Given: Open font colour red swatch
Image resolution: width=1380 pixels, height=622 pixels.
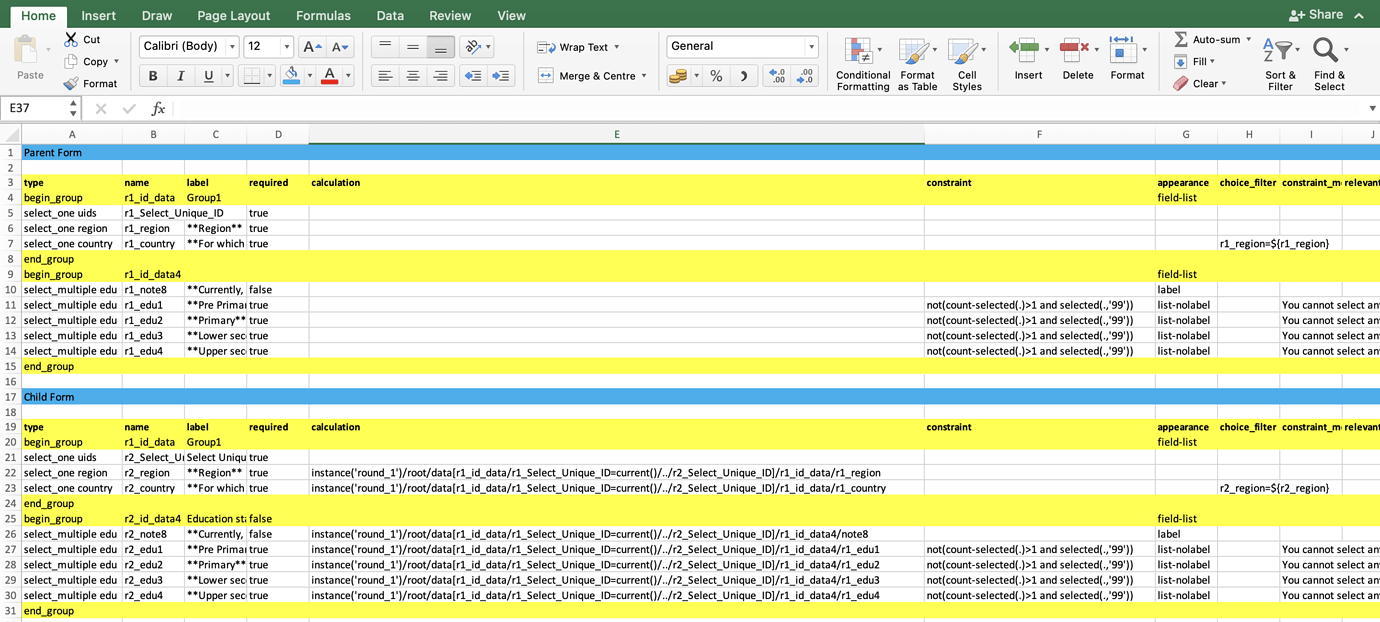Looking at the screenshot, I should click(329, 76).
